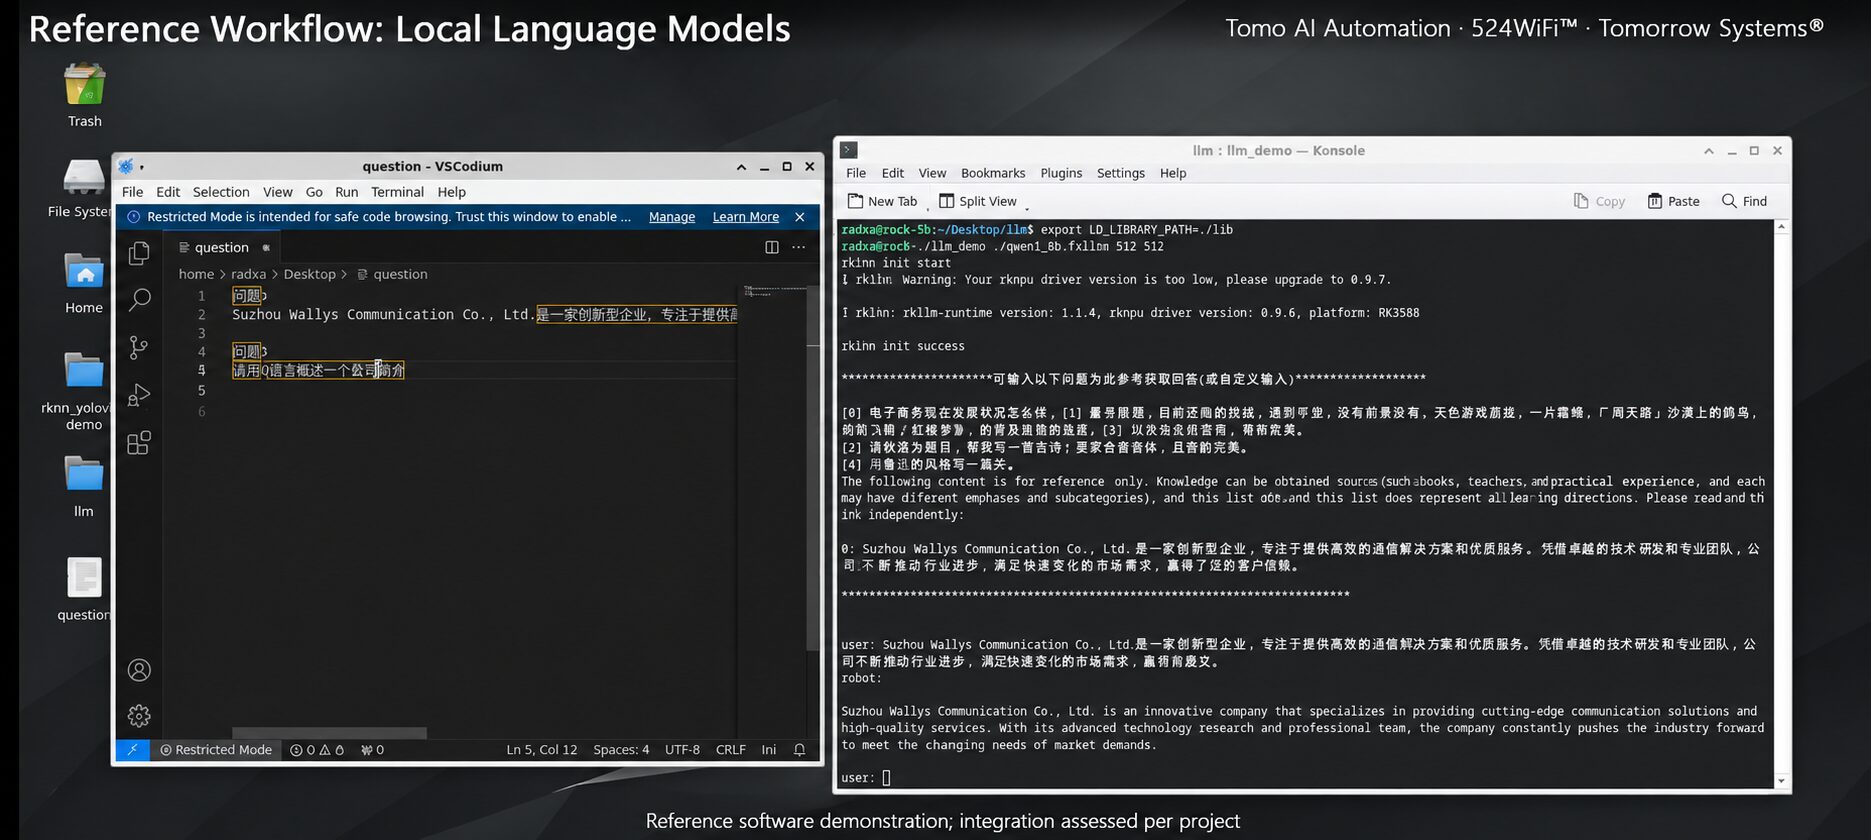This screenshot has width=1871, height=840.
Task: Change indentation via Spaces: 4 in status bar
Action: click(x=621, y=750)
